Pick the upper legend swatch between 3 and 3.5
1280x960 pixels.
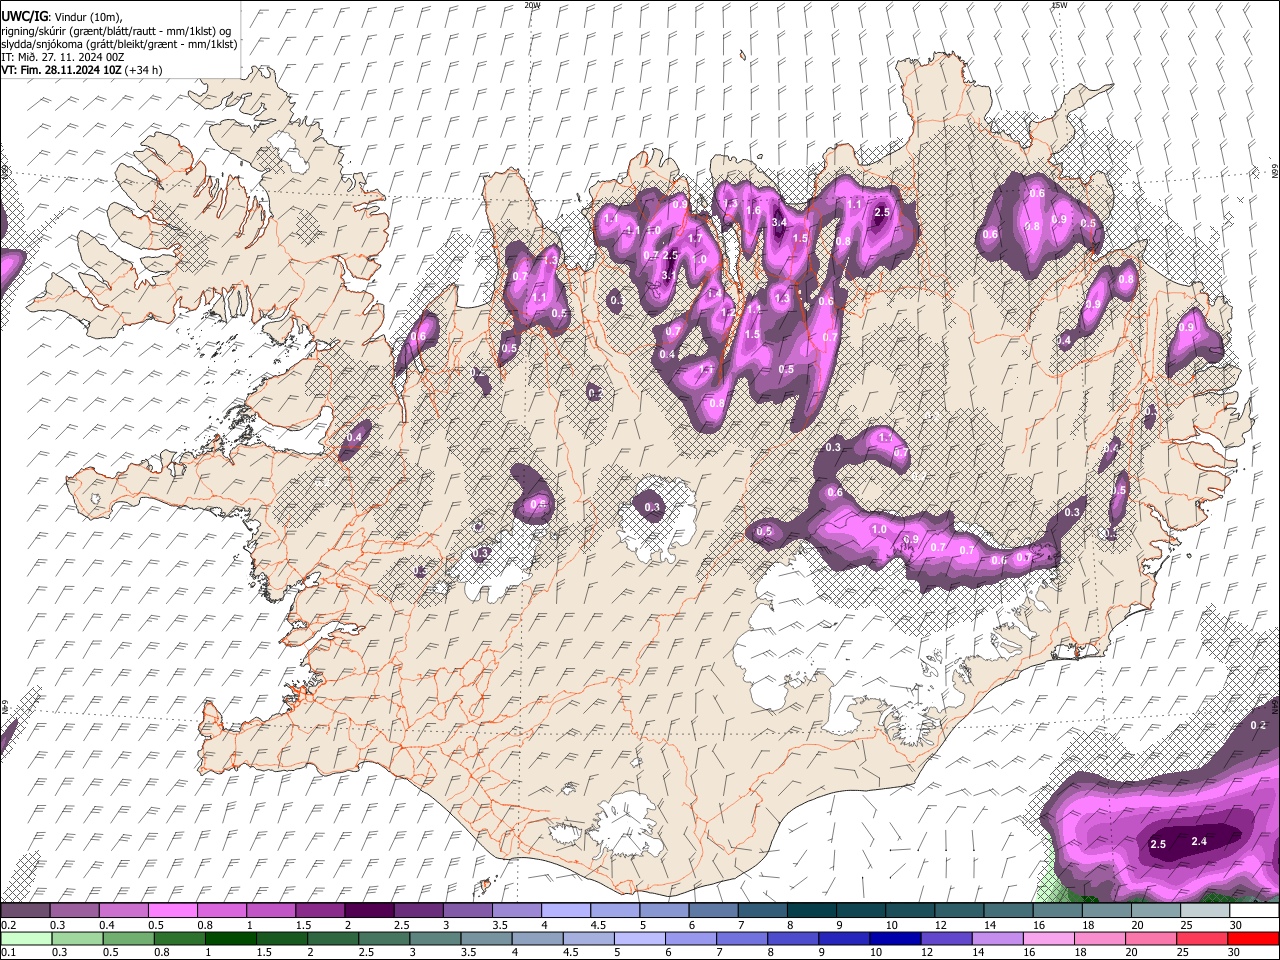(467, 911)
